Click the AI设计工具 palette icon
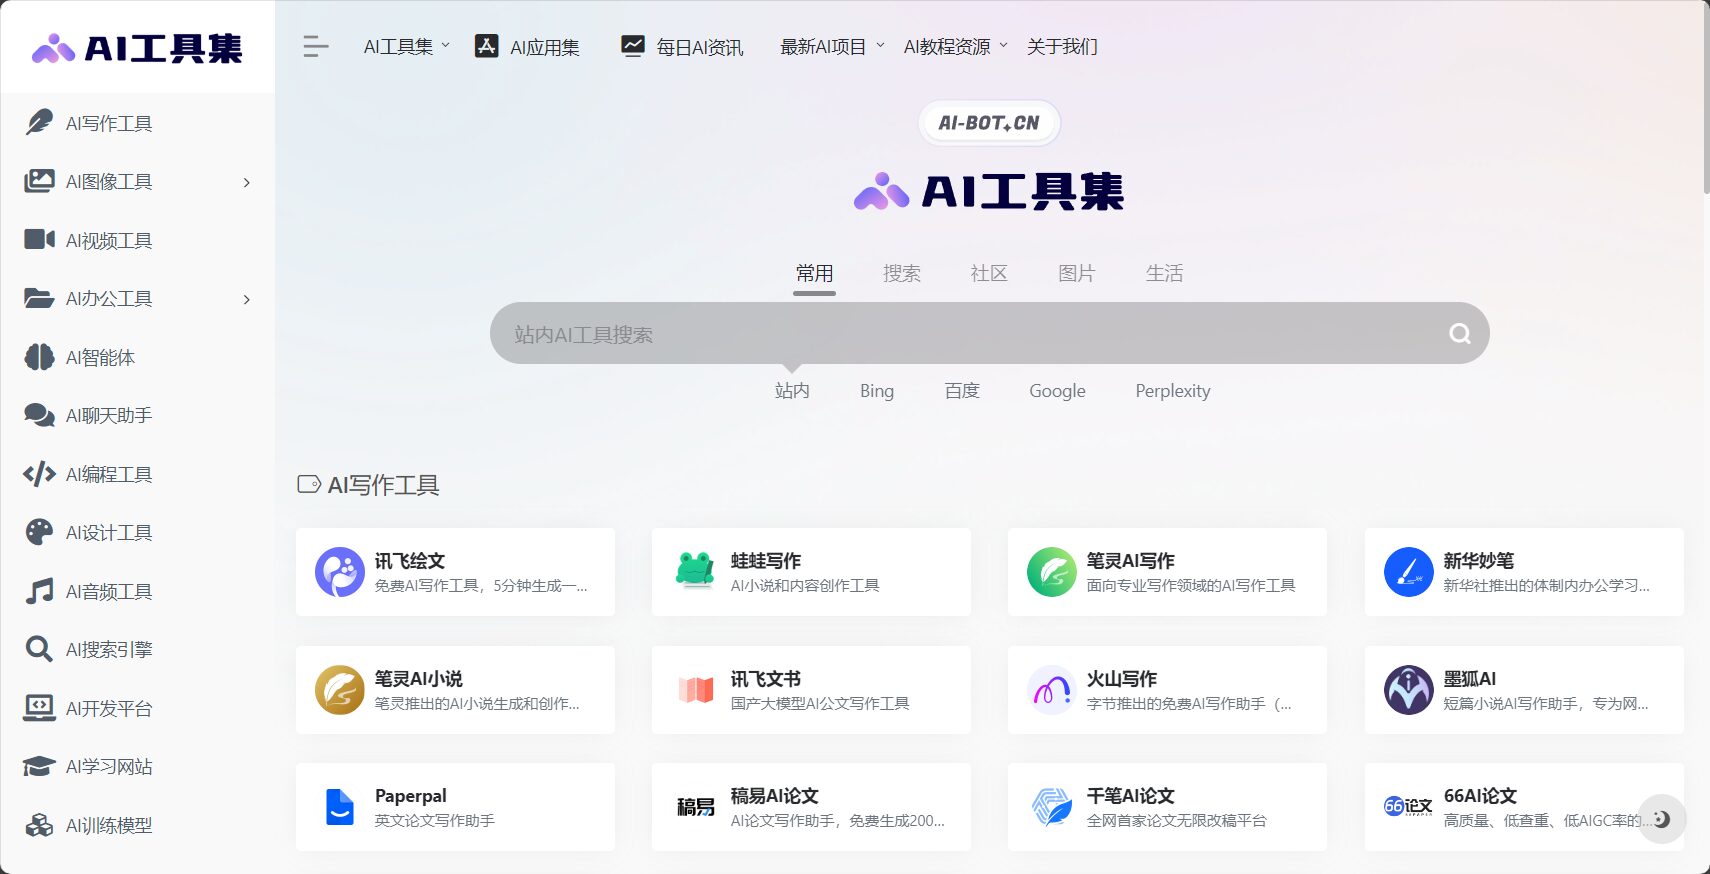Viewport: 1710px width, 874px height. 39,532
